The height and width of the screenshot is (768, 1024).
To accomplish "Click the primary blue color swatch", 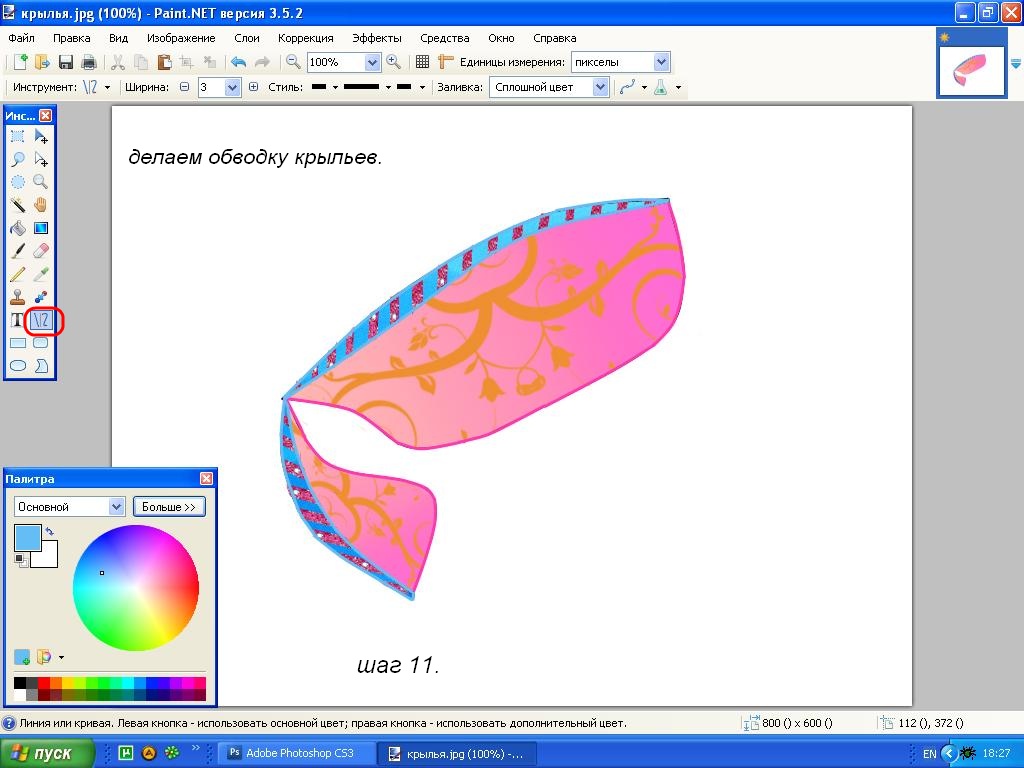I will click(x=27, y=538).
